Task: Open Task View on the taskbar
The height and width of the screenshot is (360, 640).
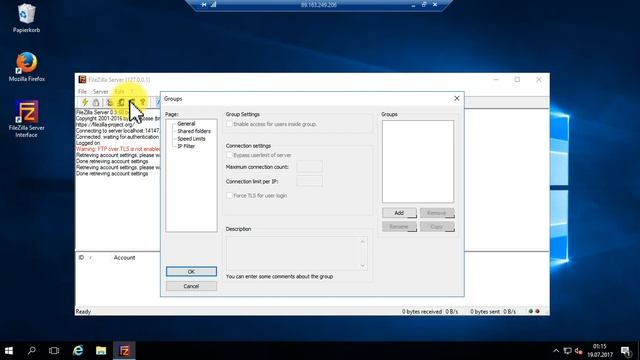Action: [x=54, y=351]
